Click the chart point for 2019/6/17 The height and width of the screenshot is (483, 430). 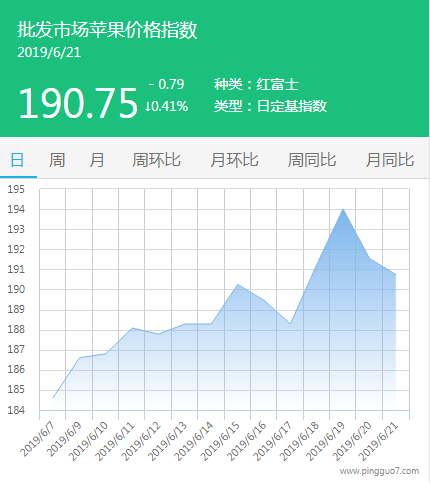point(290,324)
